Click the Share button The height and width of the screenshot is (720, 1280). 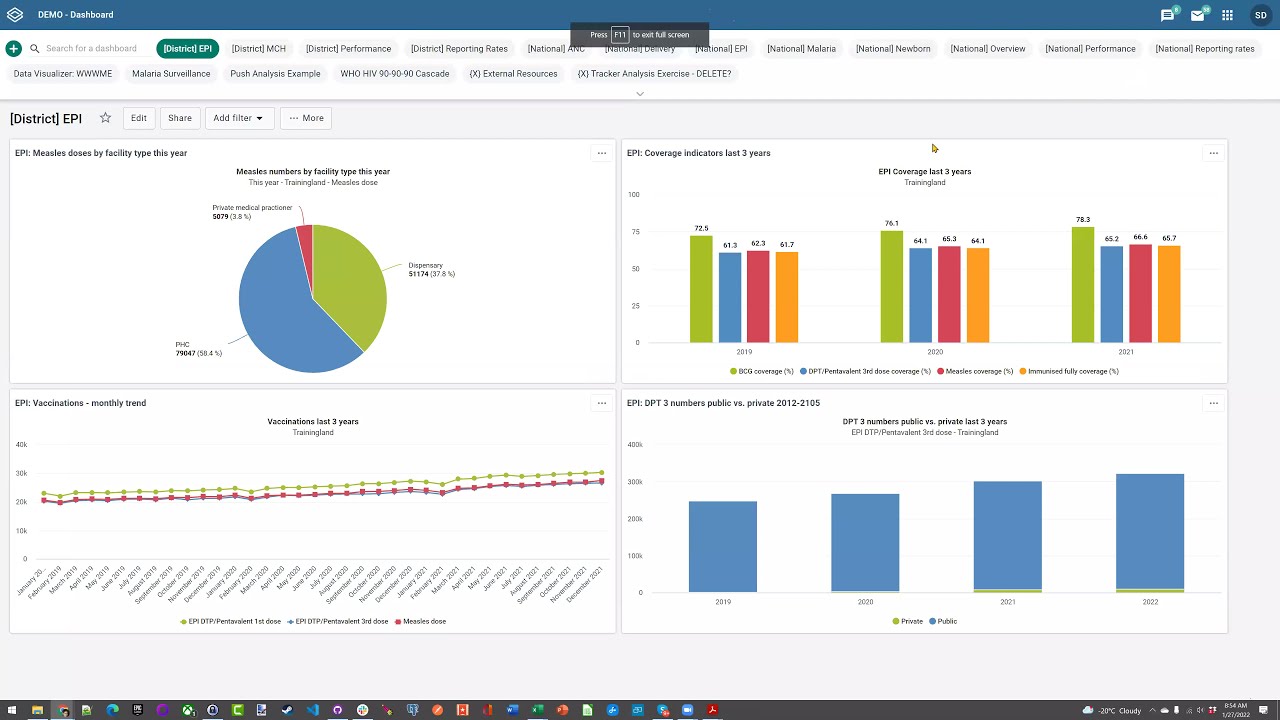[x=180, y=118]
